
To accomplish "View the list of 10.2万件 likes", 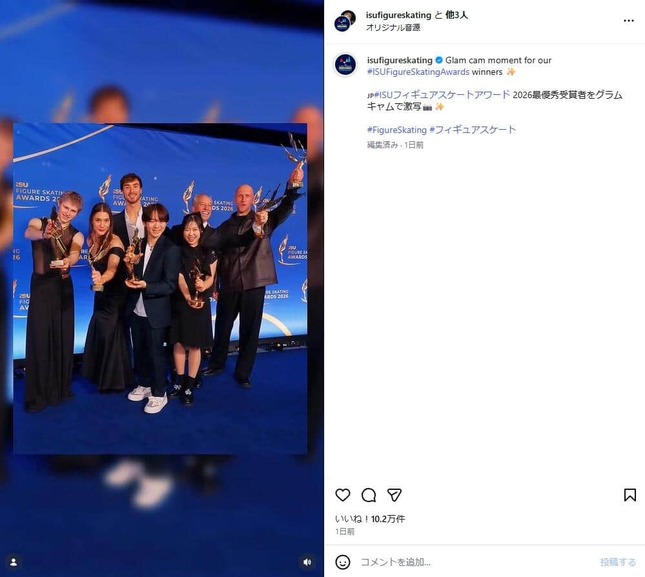I will click(x=370, y=519).
